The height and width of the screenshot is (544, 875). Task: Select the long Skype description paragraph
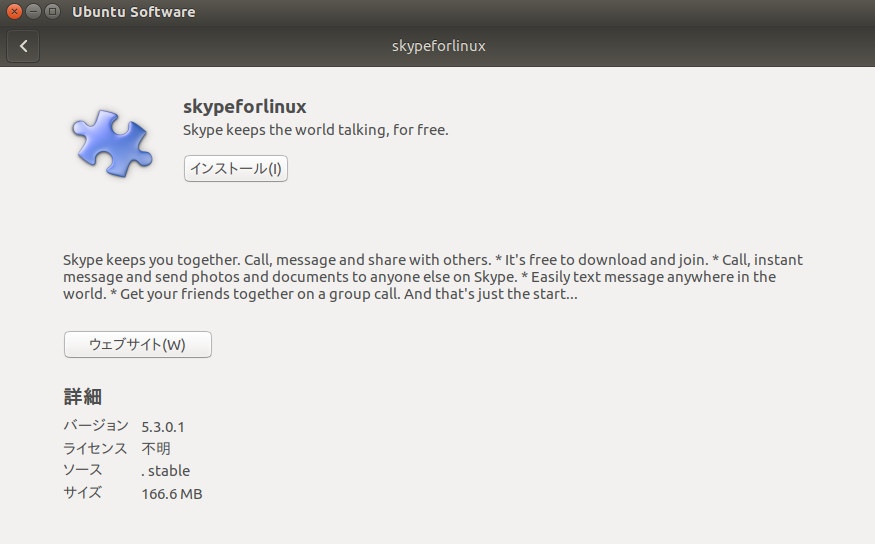pos(432,277)
